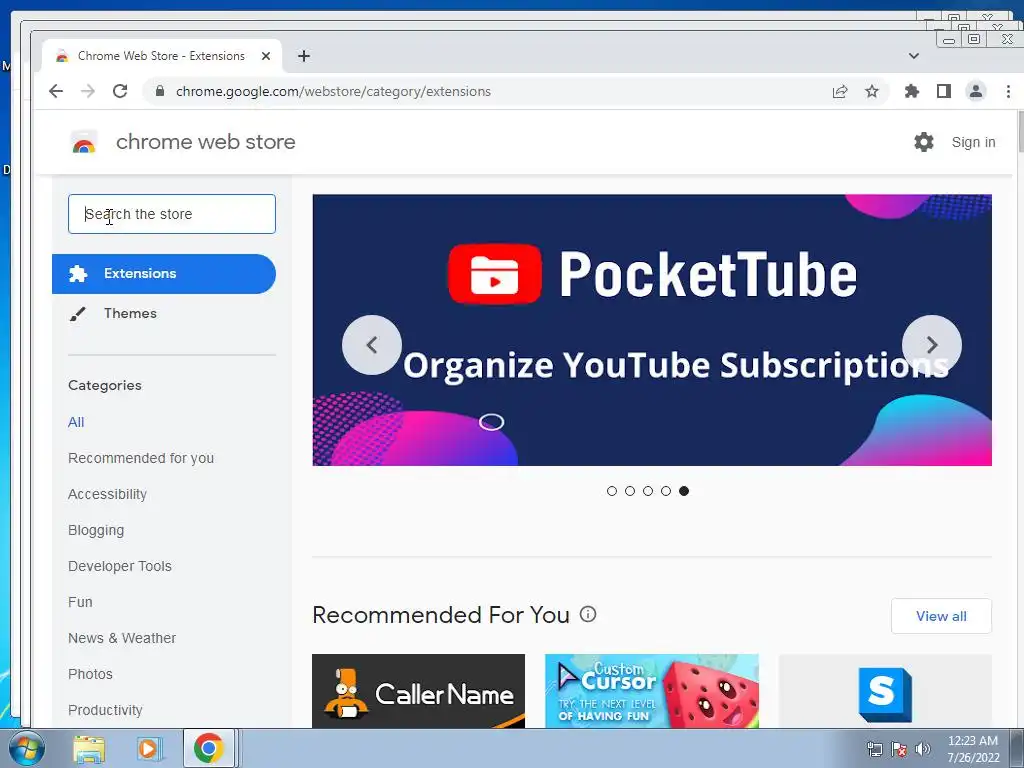Viewport: 1024px width, 768px height.
Task: Click the Sign in link
Action: coord(973,142)
